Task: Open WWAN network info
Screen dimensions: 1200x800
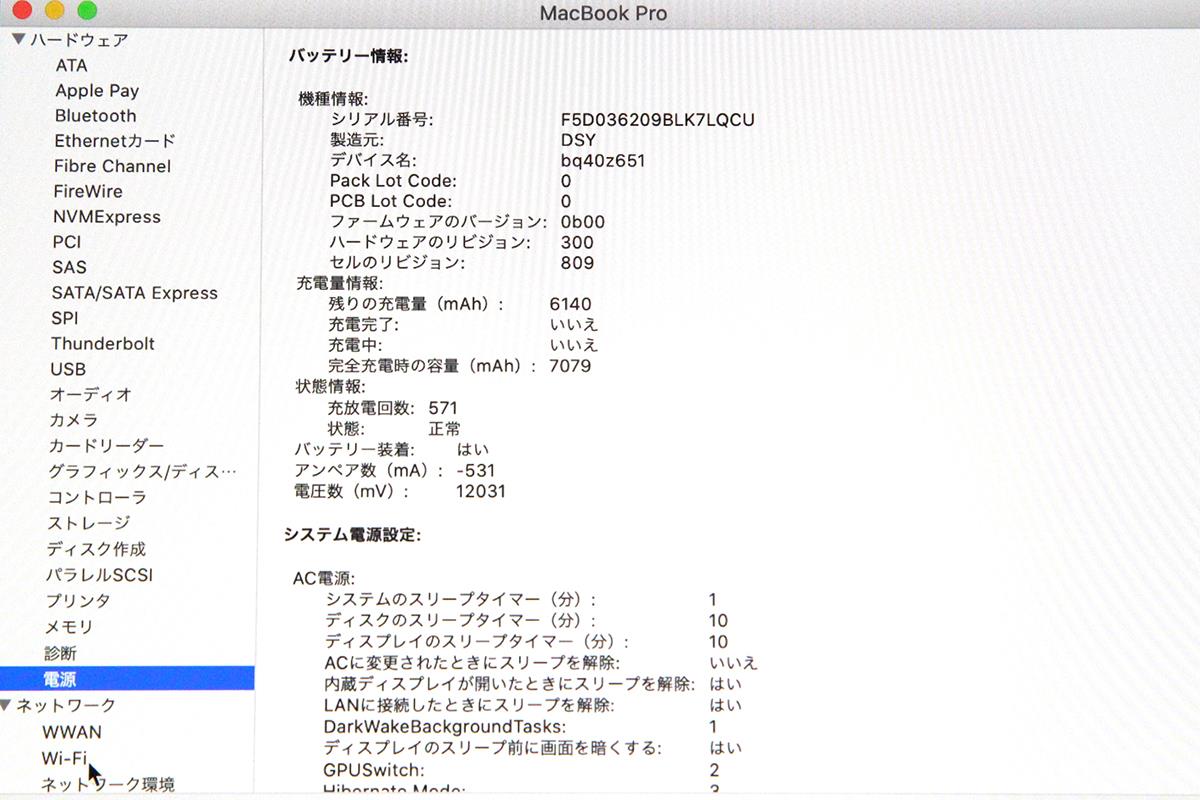Action: [72, 732]
